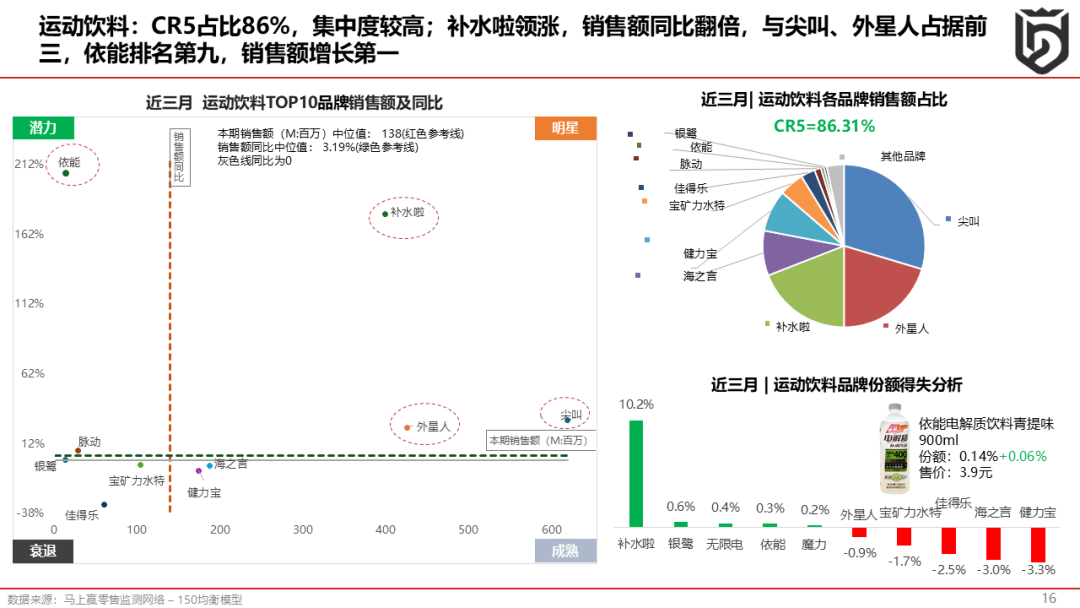This screenshot has width=1080, height=608.
Task: Click the 212% y-axis tick label
Action: [x=29, y=164]
